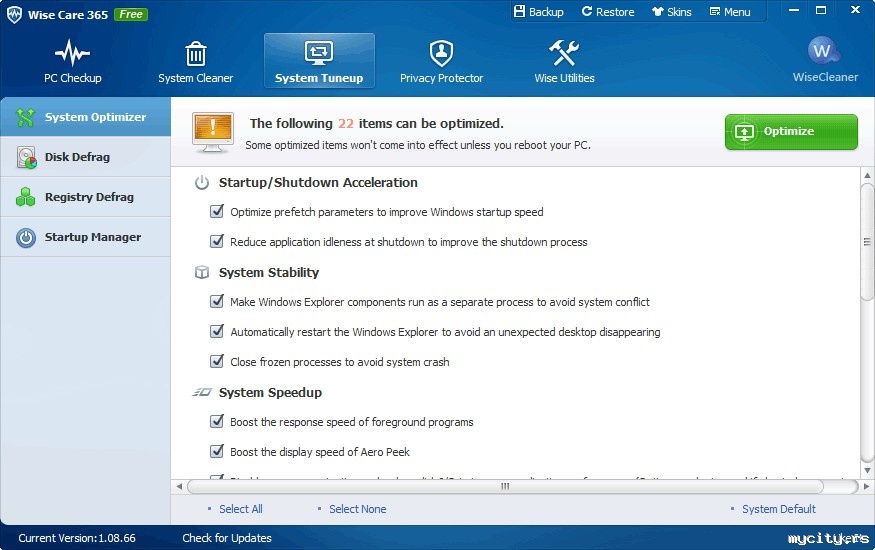
Task: Click the horizontal scrollbar thumb
Action: [x=505, y=486]
